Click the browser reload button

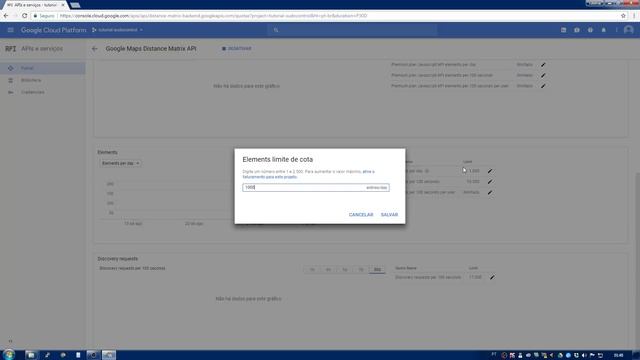(x=24, y=16)
